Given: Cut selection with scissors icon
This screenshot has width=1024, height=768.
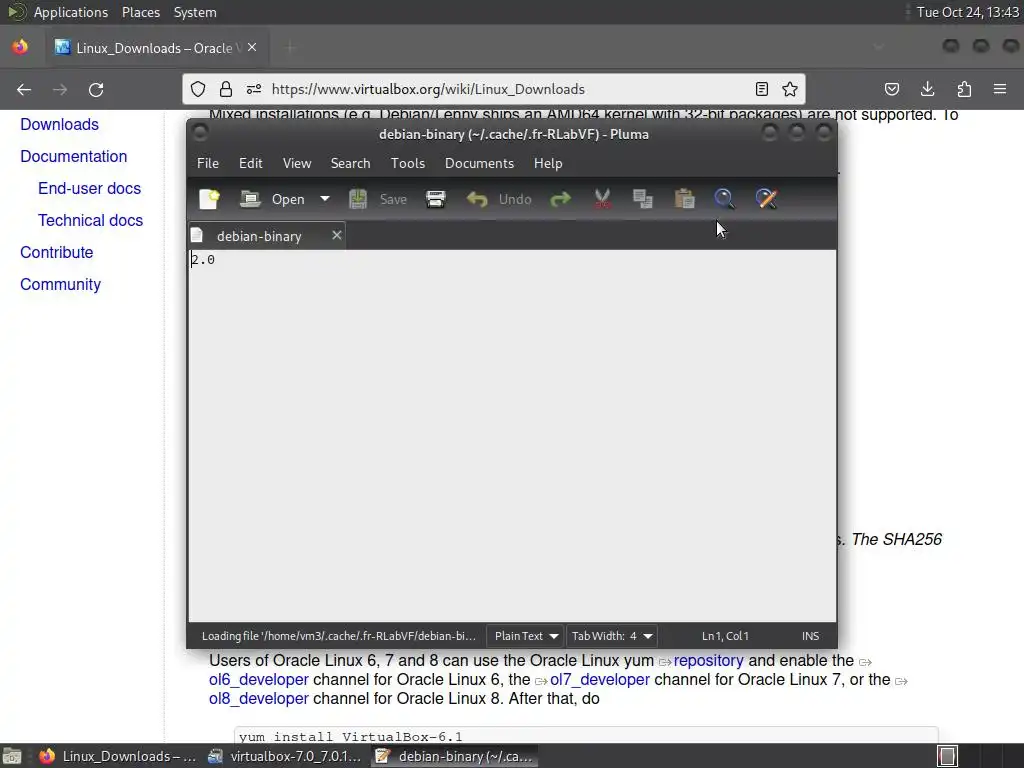Looking at the screenshot, I should tap(602, 199).
